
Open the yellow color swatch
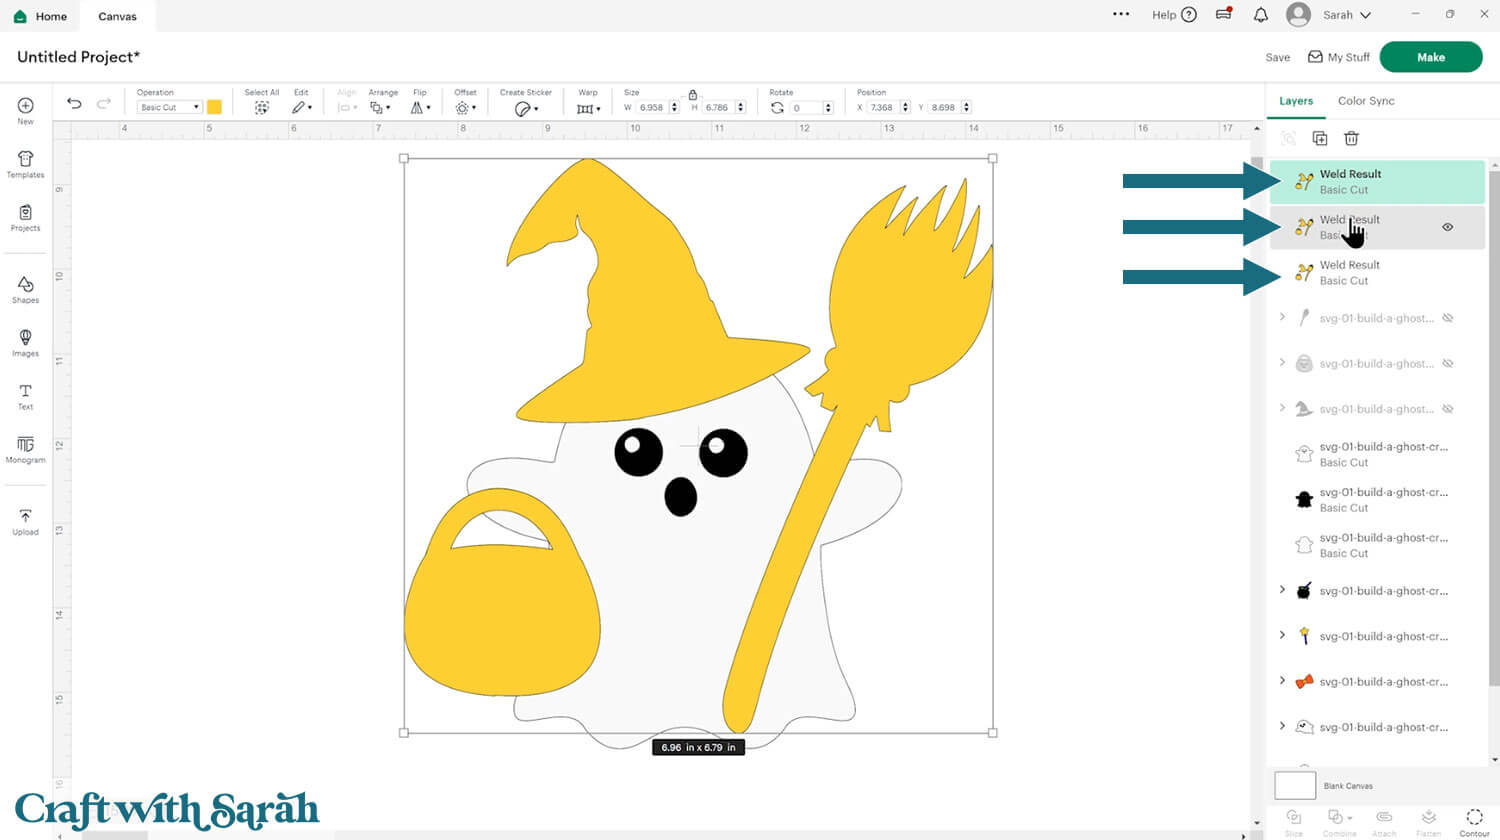214,107
